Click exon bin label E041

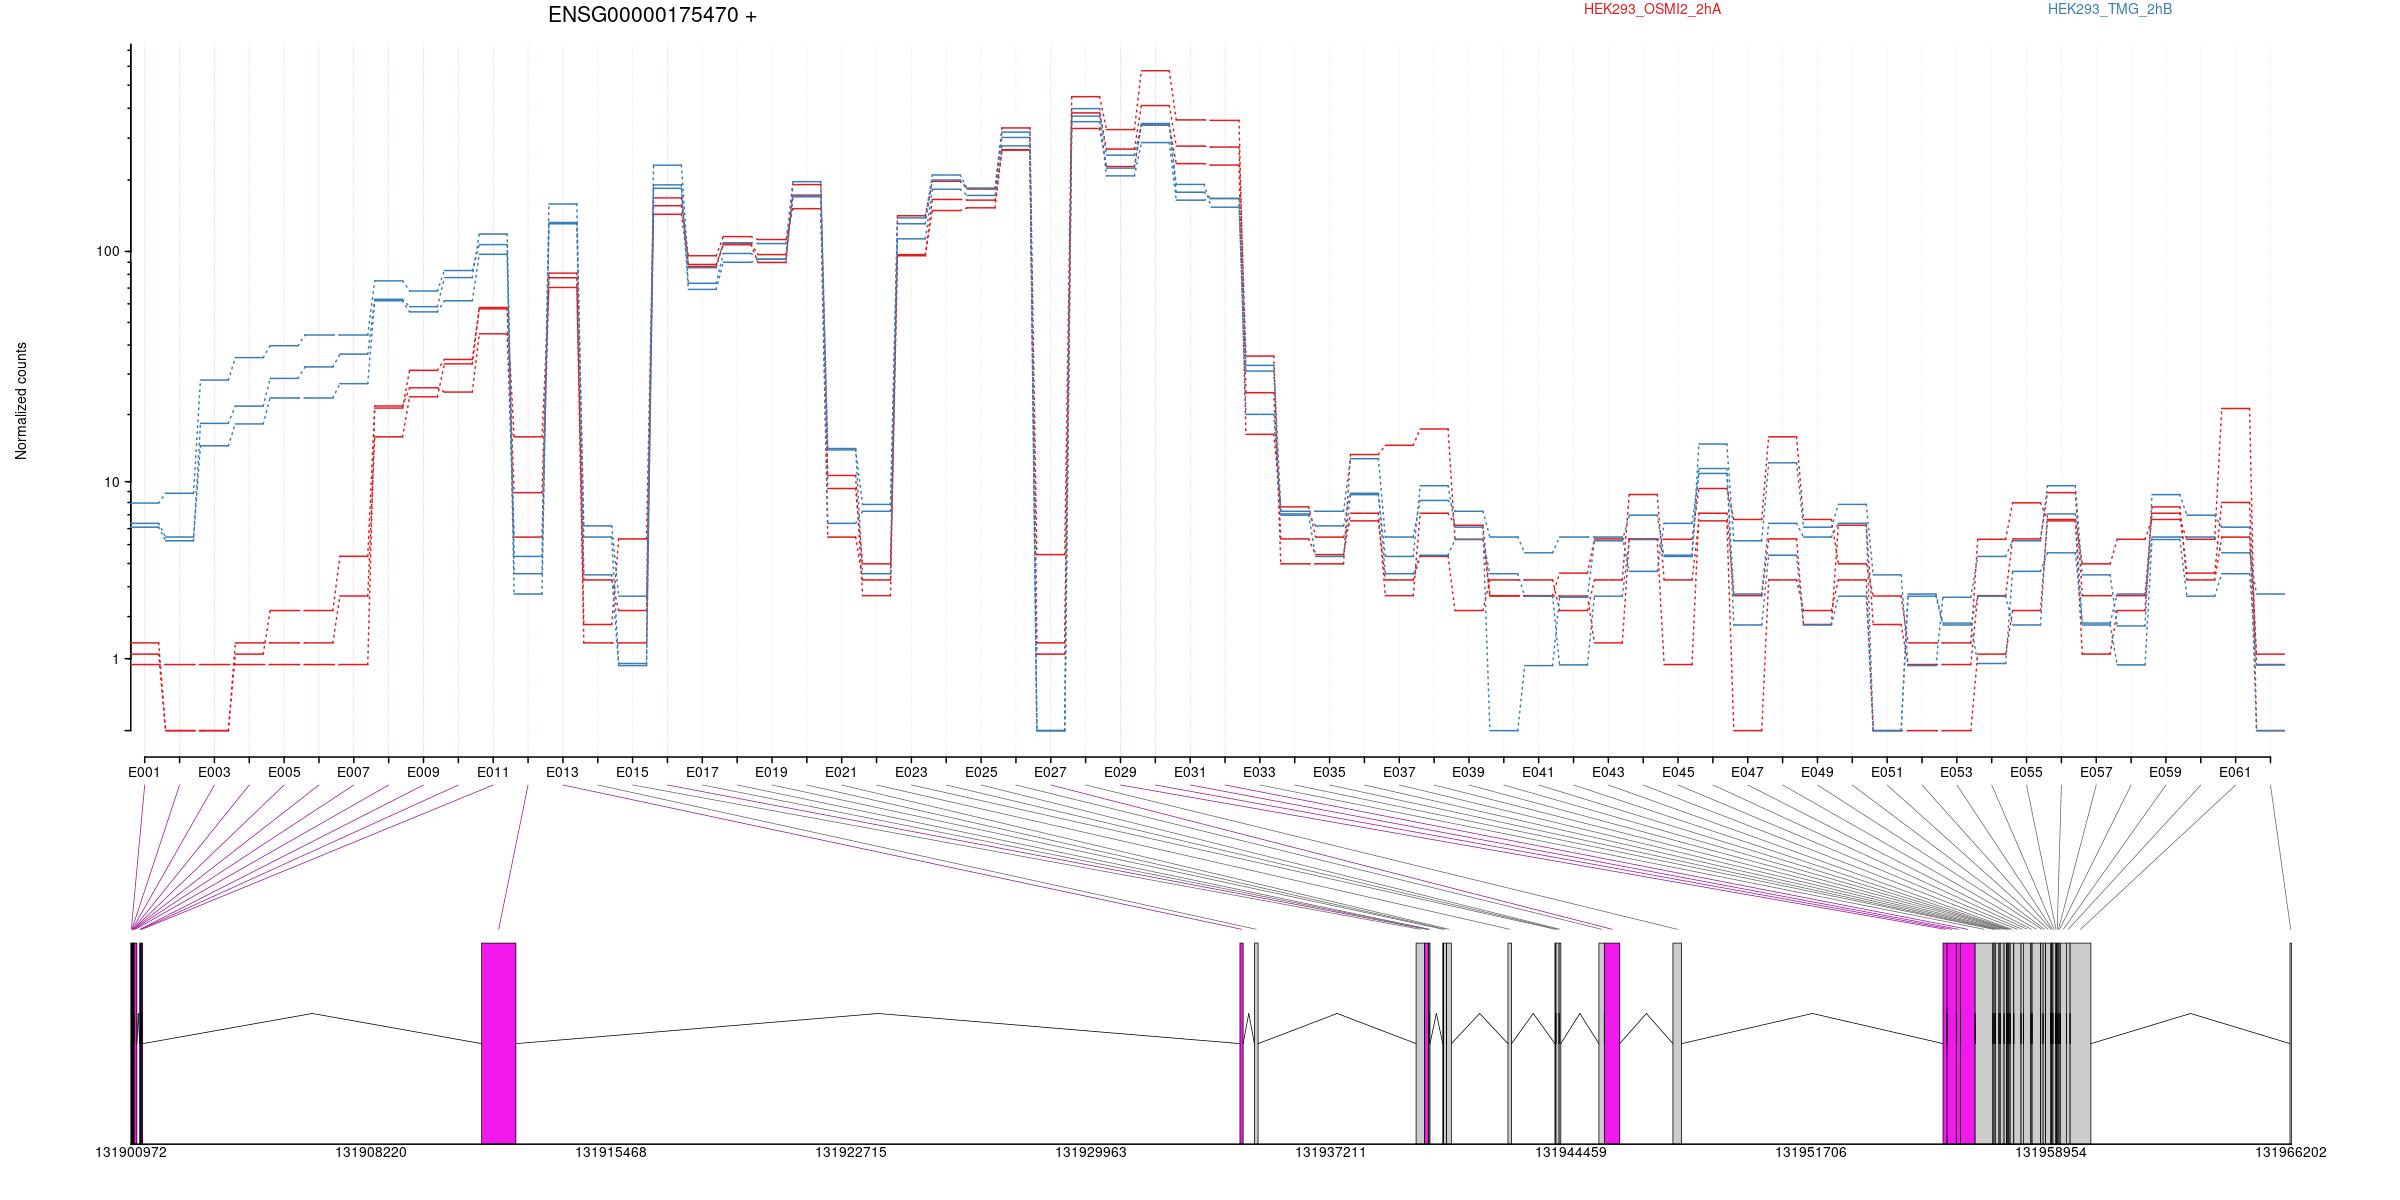1538,772
